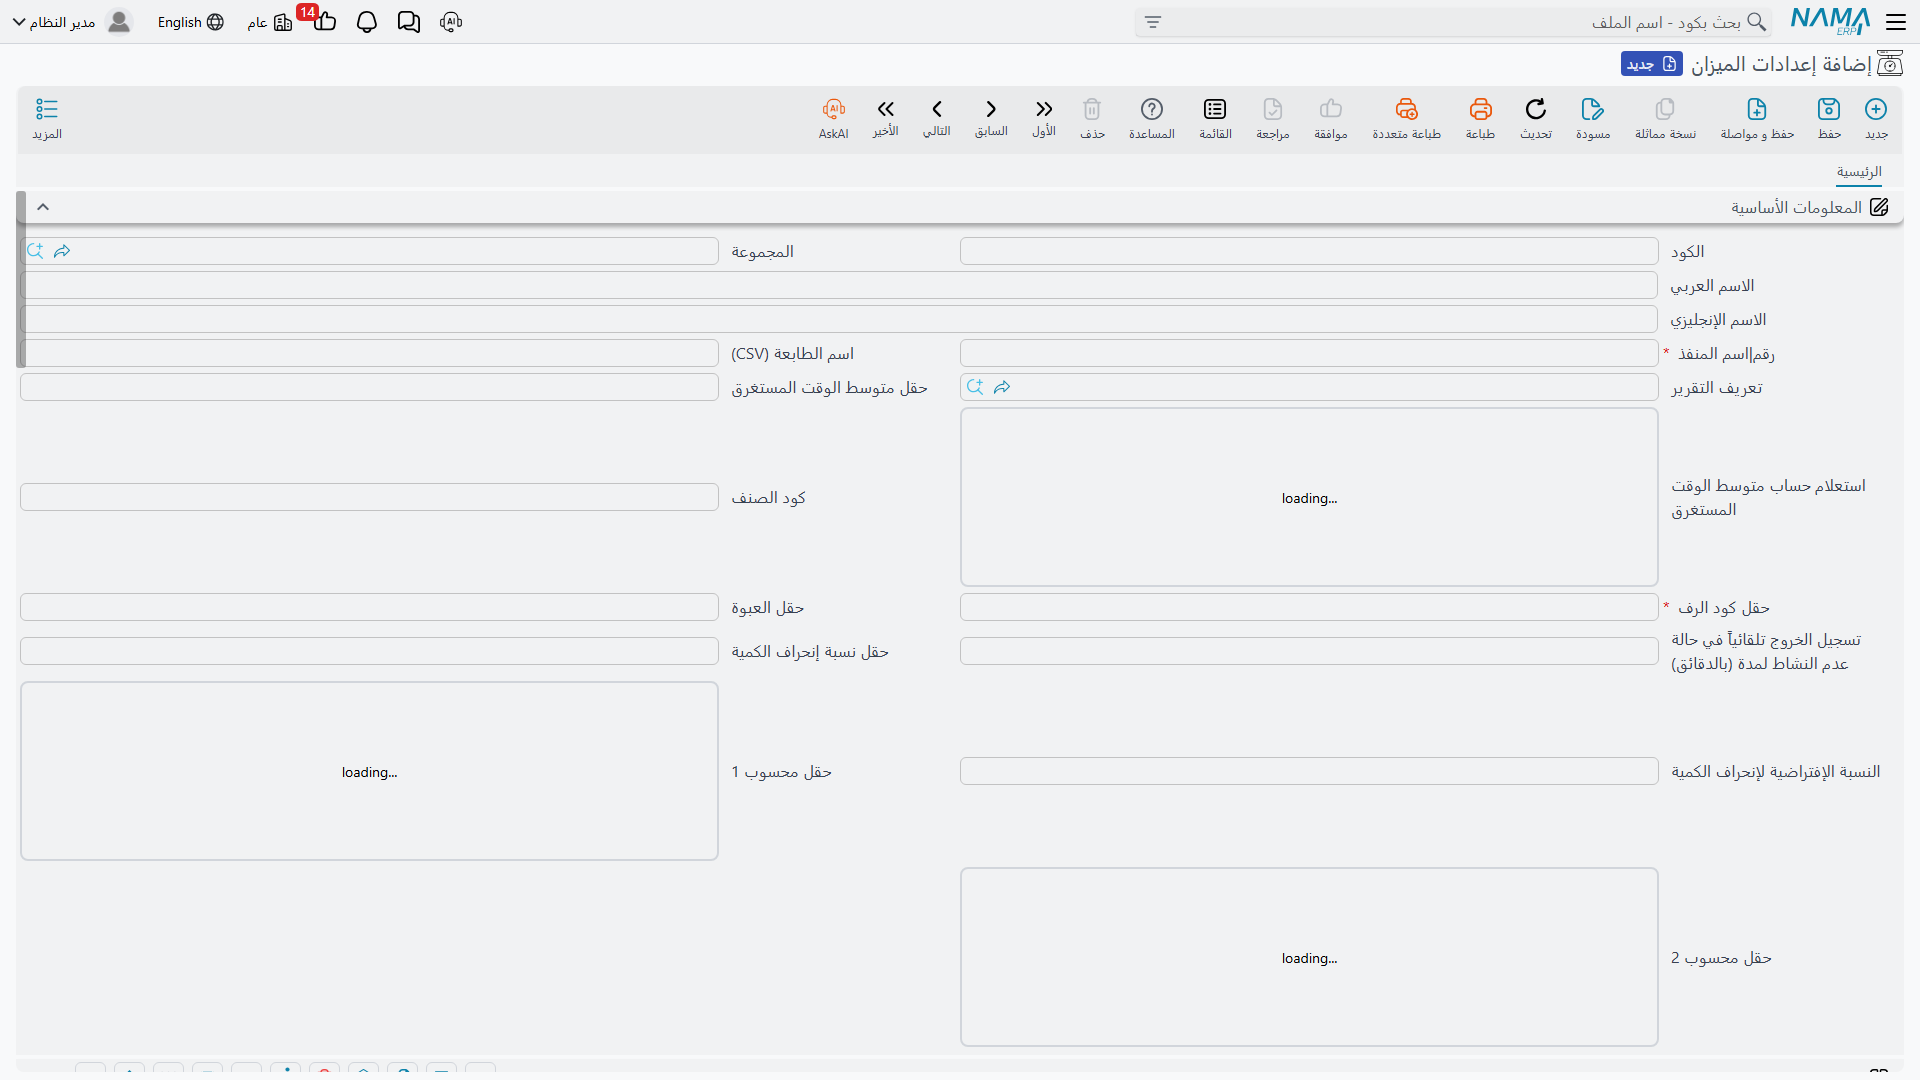Click the حقل محسوب 1 editor area
The width and height of the screenshot is (1920, 1080).
pos(369,771)
